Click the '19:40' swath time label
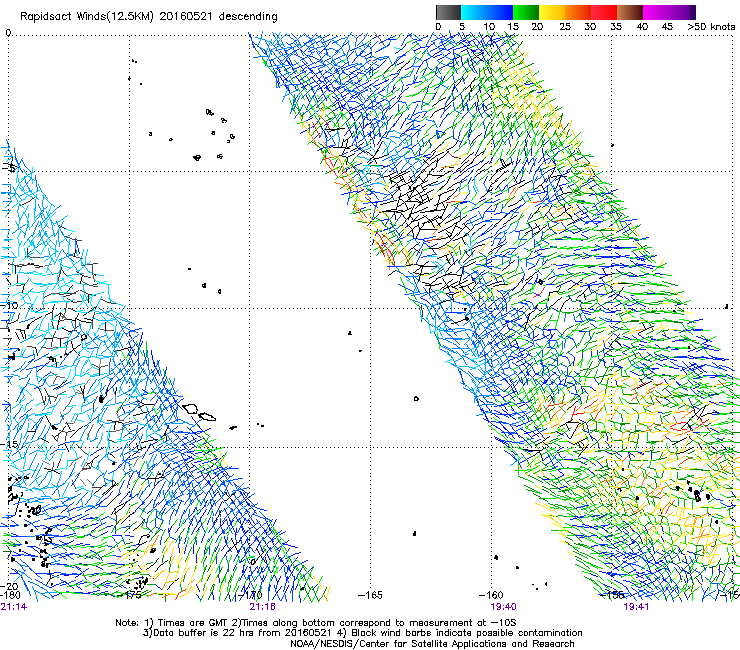Screen dimensions: 740x650 coord(504,607)
